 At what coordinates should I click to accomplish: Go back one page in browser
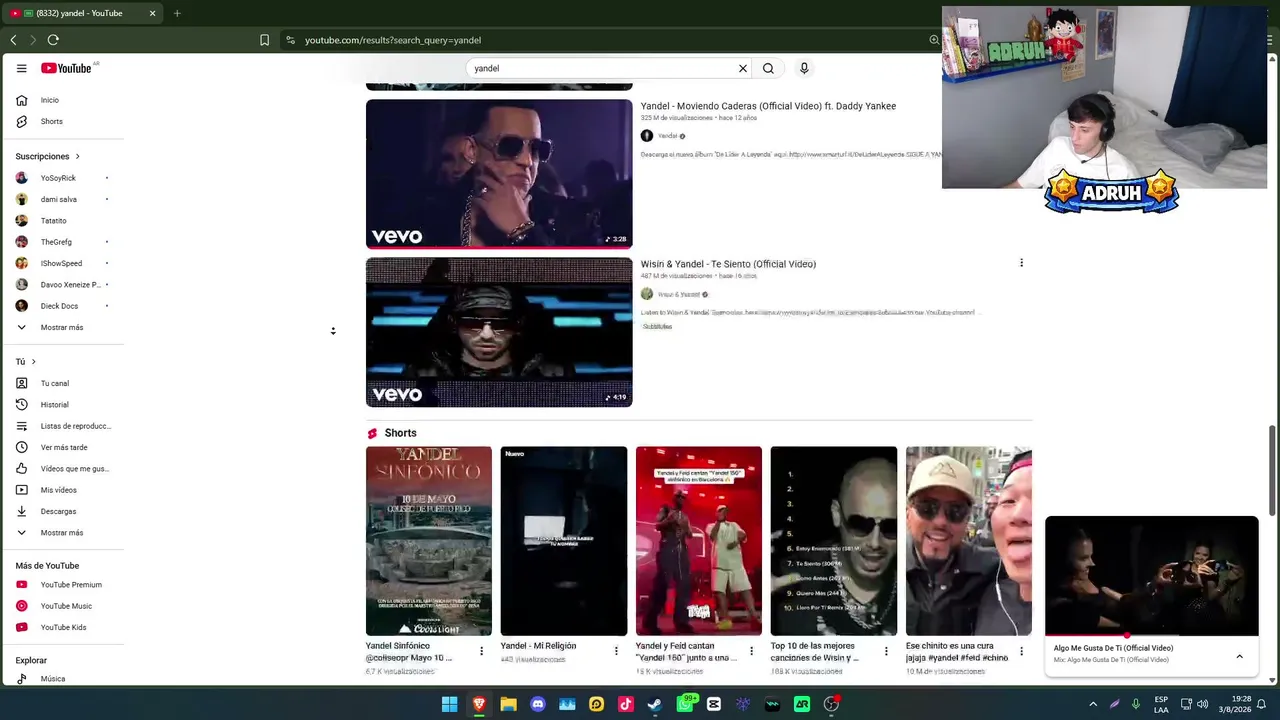[x=13, y=40]
